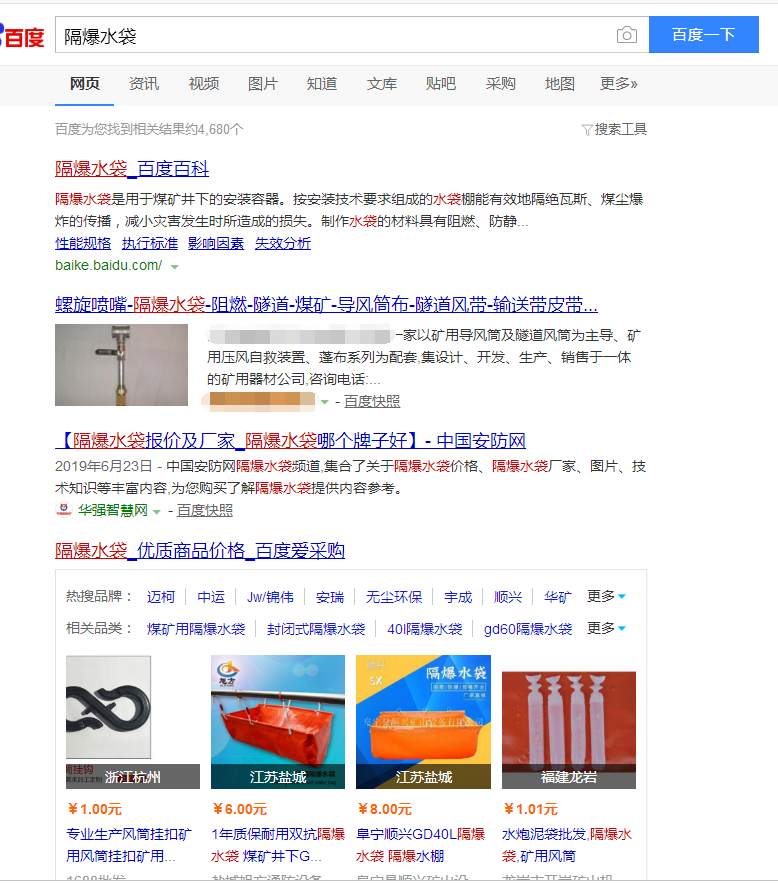
Task: Open the 失效分析 sublink
Action: [x=283, y=243]
